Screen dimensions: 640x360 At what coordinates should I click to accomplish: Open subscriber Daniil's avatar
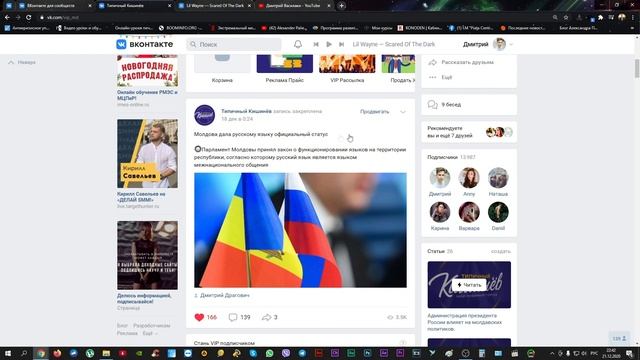[x=498, y=212]
